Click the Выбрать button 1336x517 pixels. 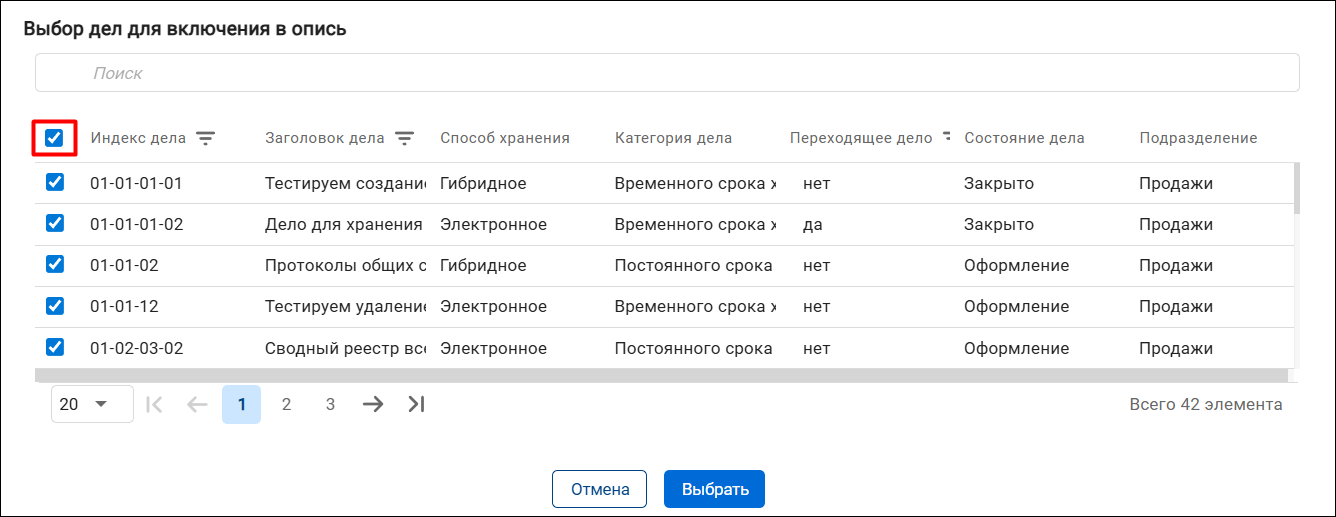[714, 489]
